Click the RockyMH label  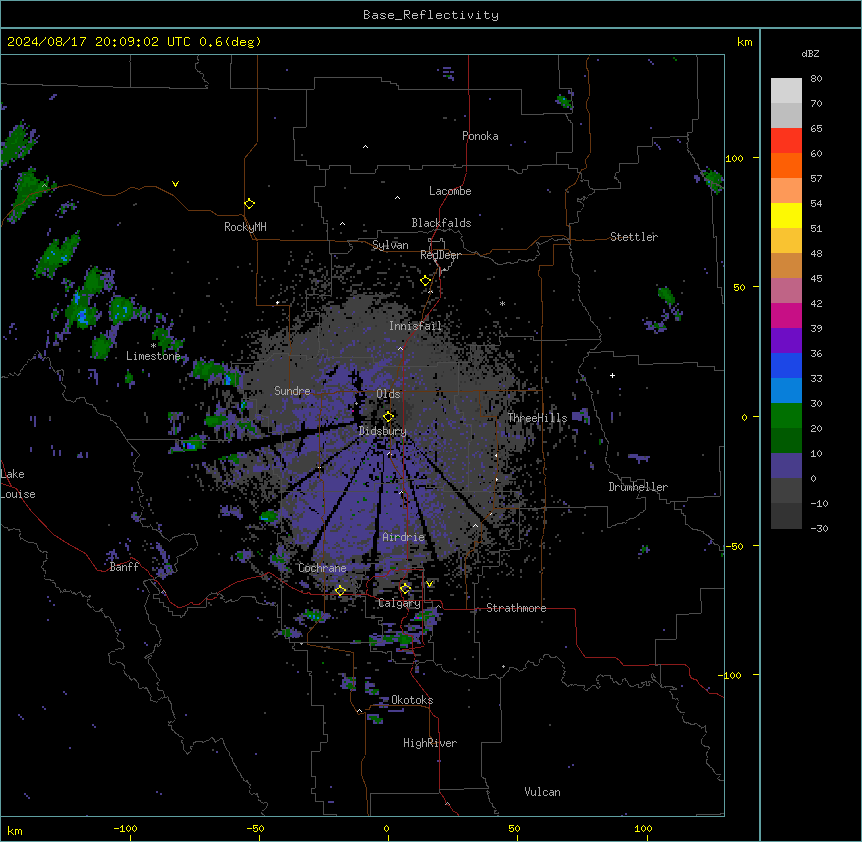245,227
